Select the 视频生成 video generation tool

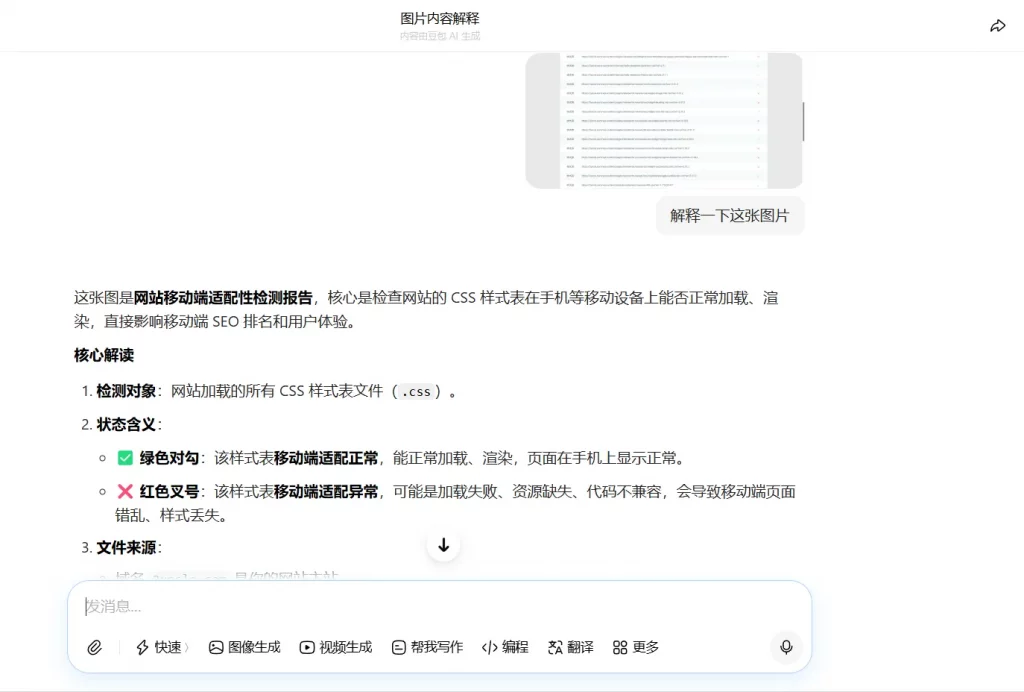pos(336,647)
